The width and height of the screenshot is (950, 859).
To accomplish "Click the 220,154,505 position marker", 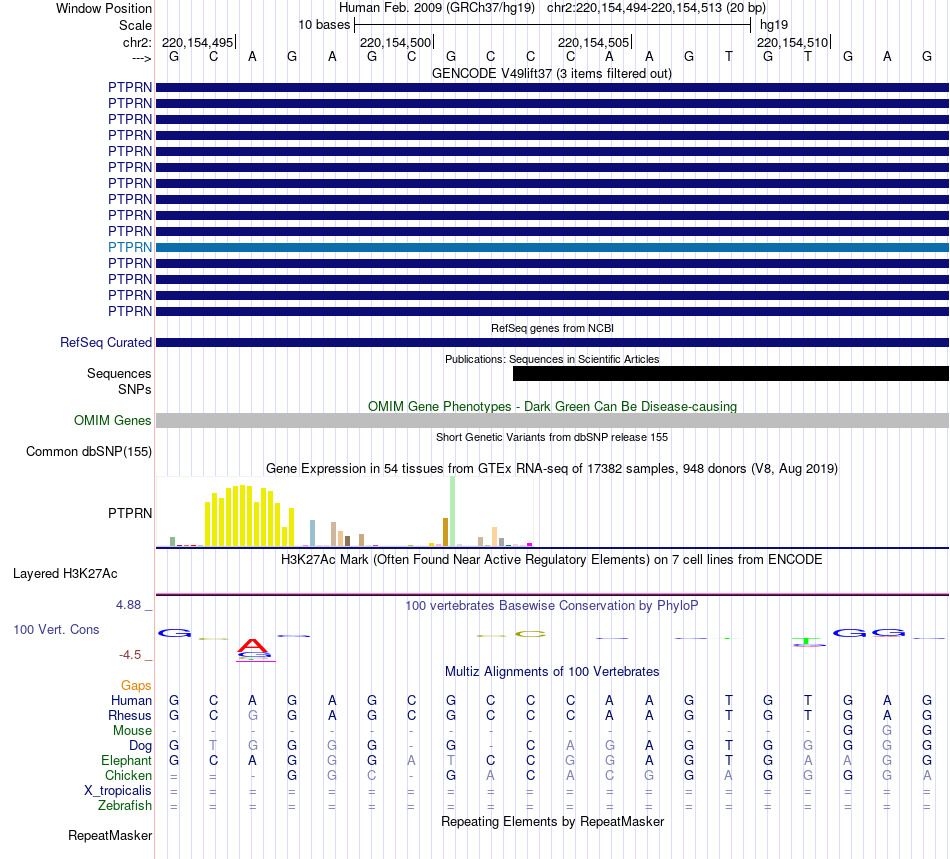I will tap(594, 42).
